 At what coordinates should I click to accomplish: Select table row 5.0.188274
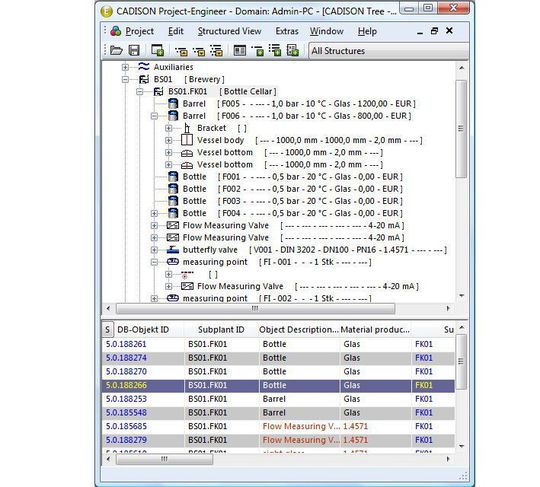click(x=278, y=358)
